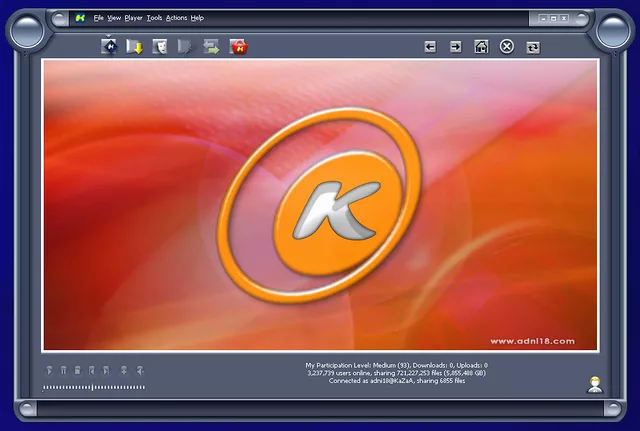Screen dimensions: 640x431
Task: Click the green arrows Traffic icon
Action: click(211, 46)
